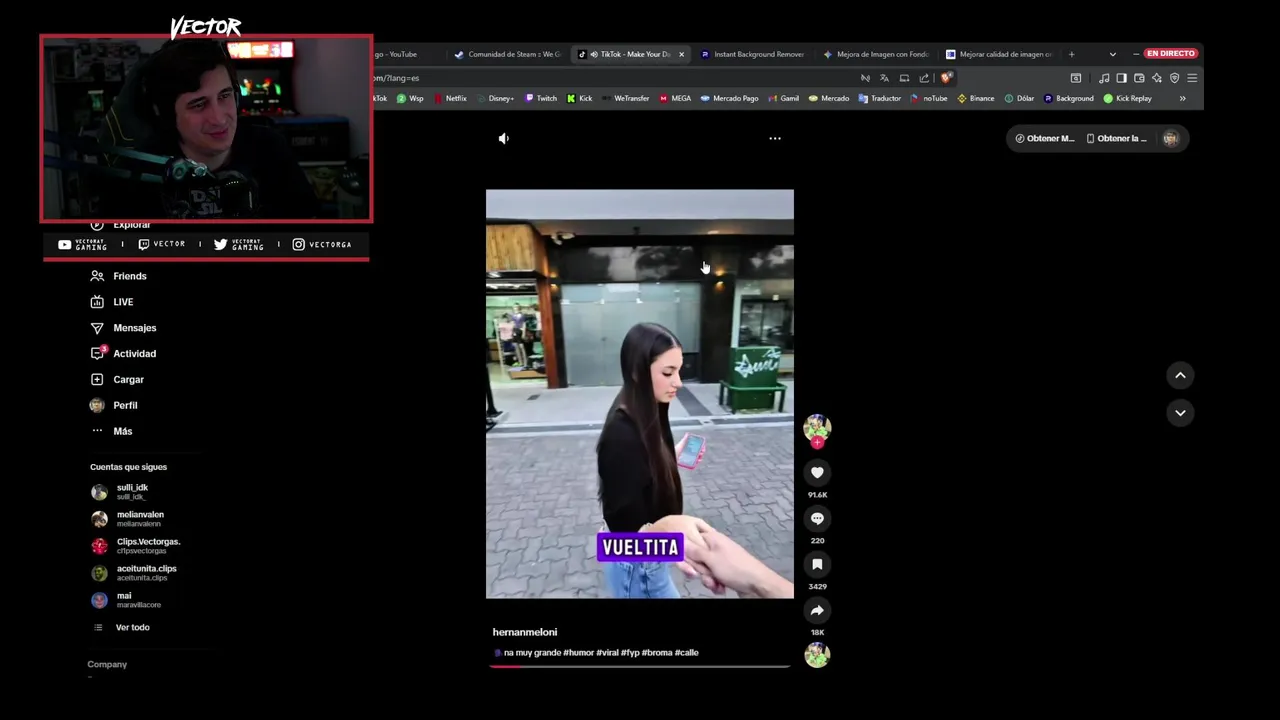Open the #viral hashtag

[607, 652]
